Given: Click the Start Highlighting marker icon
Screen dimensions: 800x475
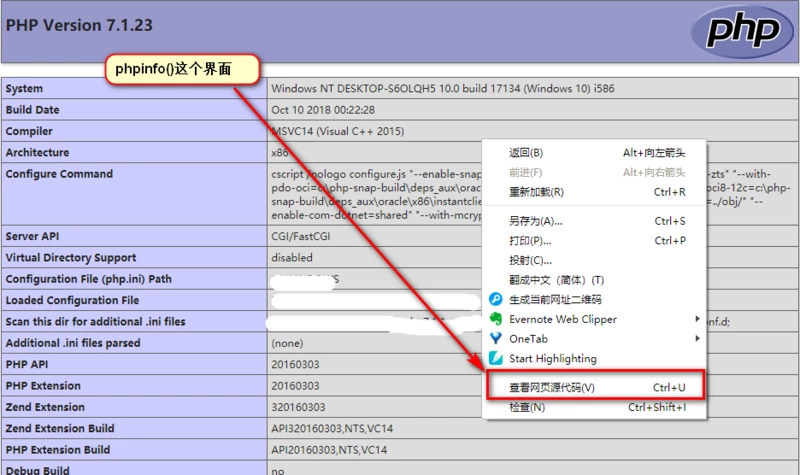Looking at the screenshot, I should coord(494,358).
